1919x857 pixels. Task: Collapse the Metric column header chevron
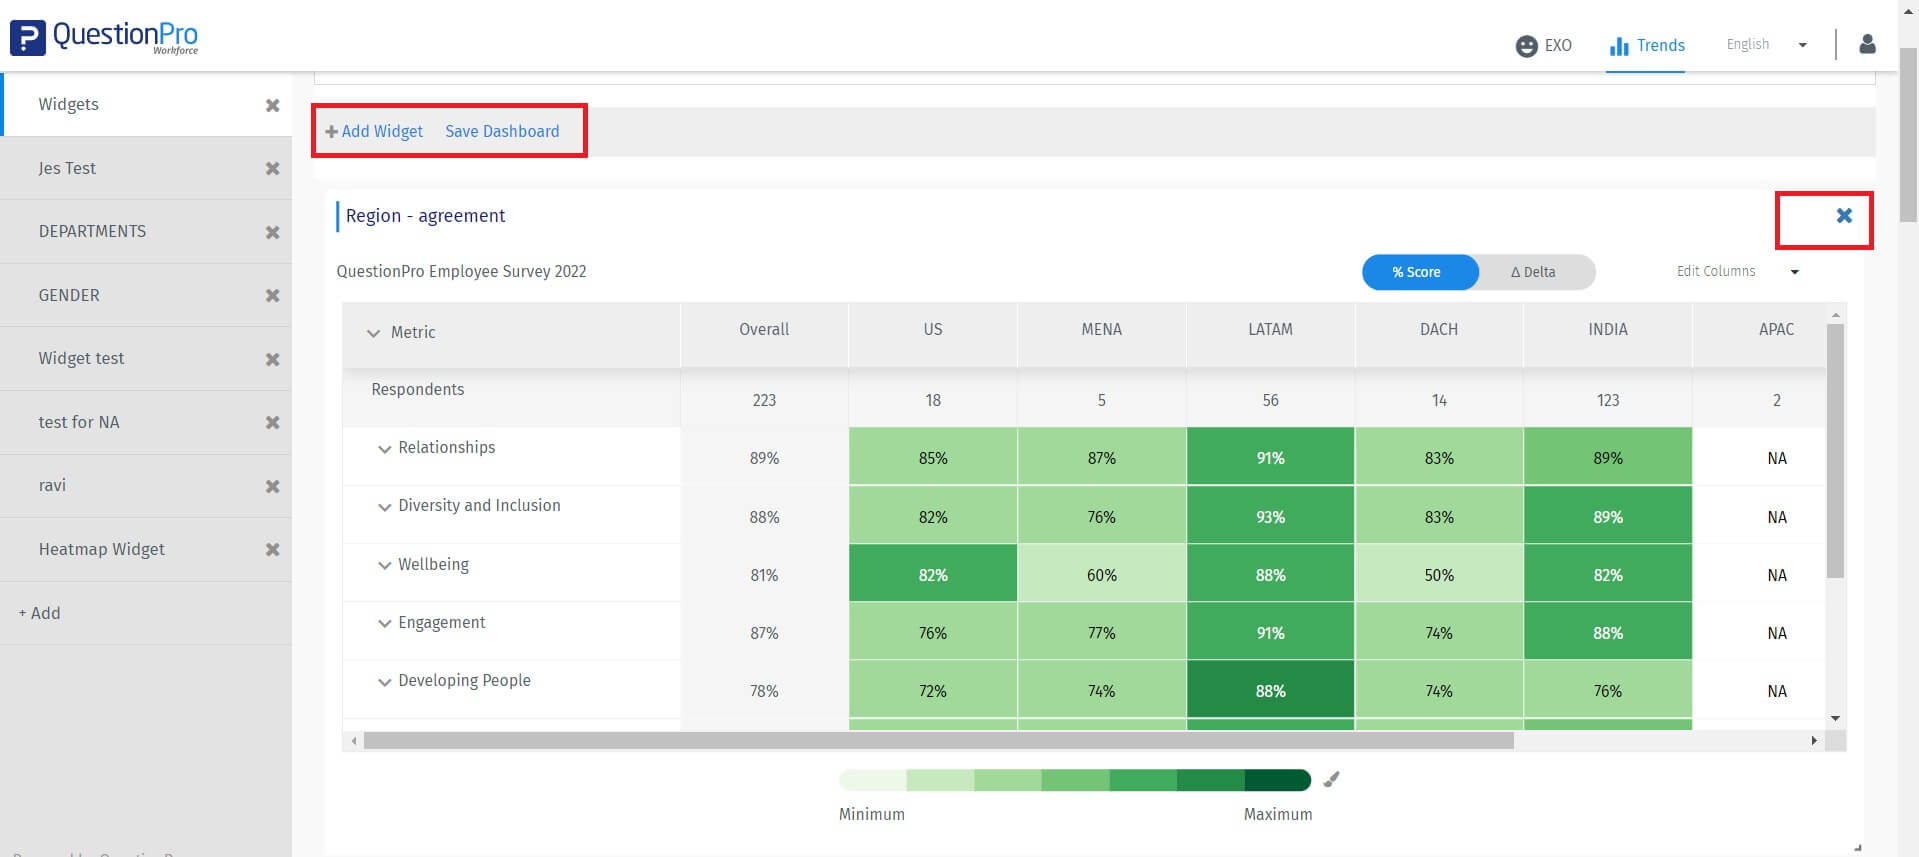click(373, 333)
